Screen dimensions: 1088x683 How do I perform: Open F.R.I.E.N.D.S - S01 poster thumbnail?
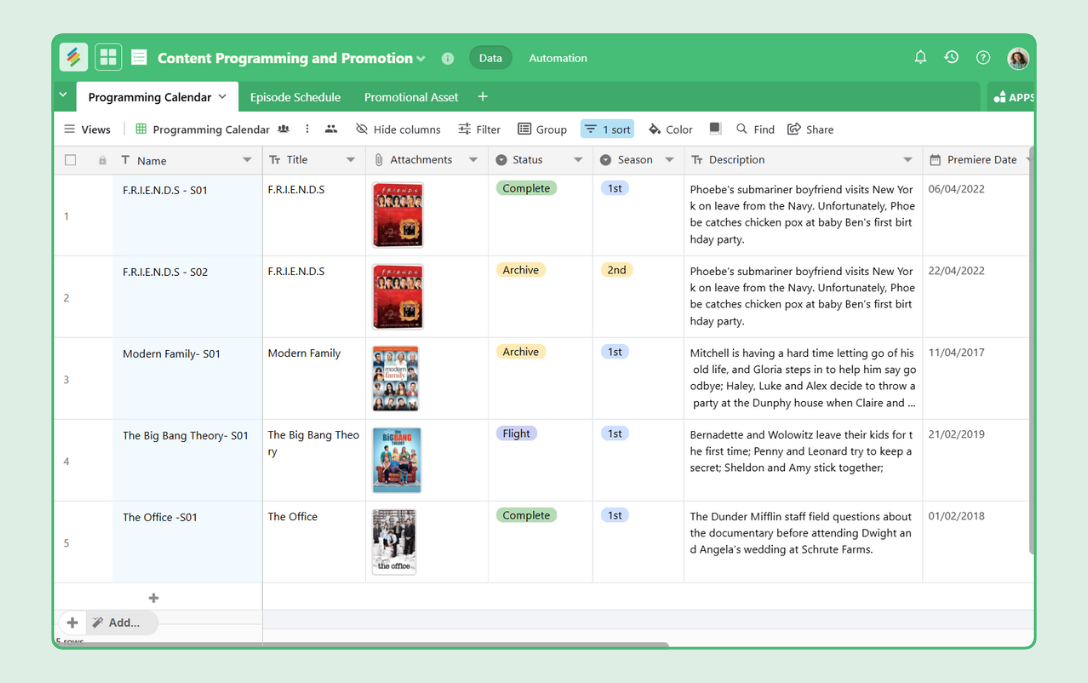[x=398, y=215]
